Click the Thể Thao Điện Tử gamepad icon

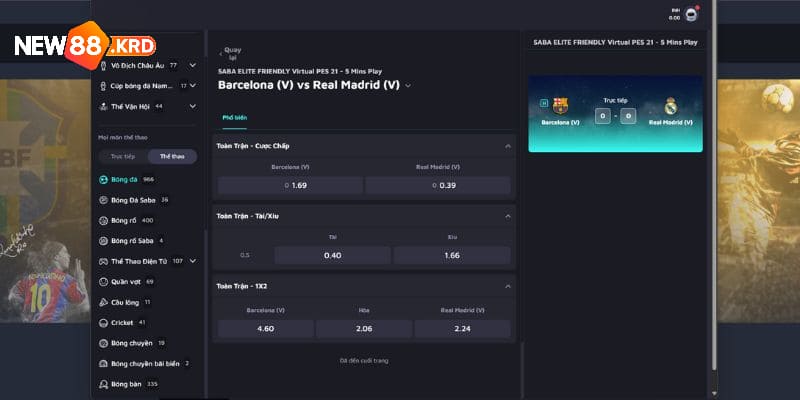click(104, 261)
